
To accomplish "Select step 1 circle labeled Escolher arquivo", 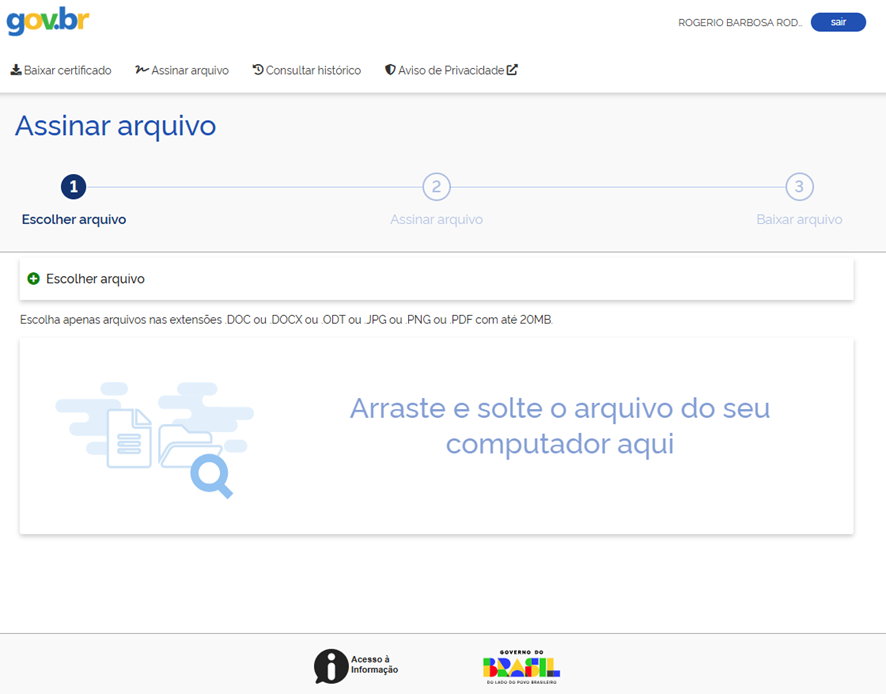I will [73, 187].
